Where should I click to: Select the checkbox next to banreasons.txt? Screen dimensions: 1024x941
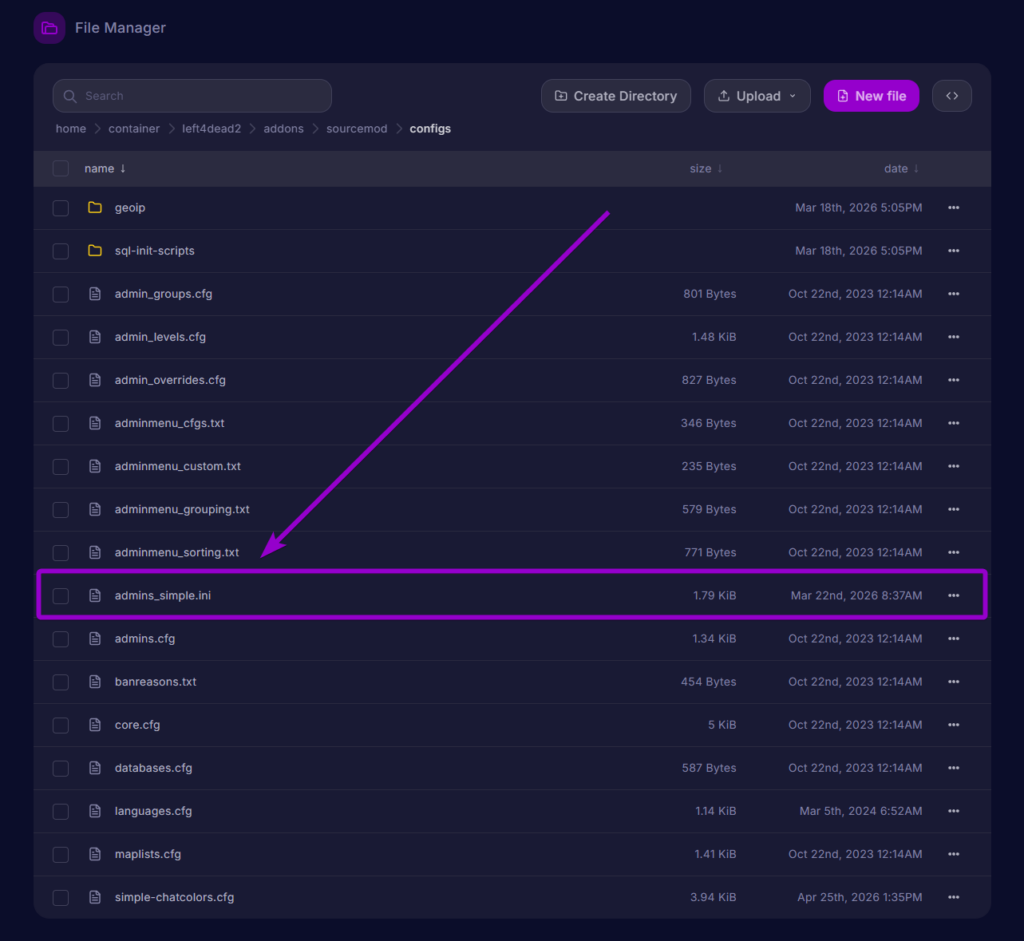tap(60, 681)
